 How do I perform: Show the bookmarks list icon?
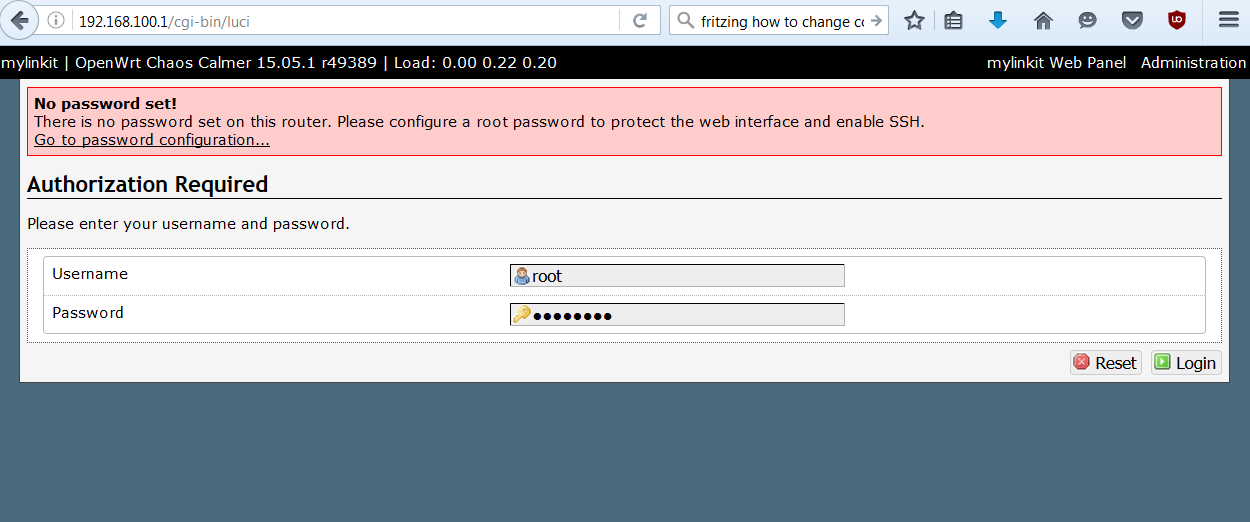pos(953,21)
